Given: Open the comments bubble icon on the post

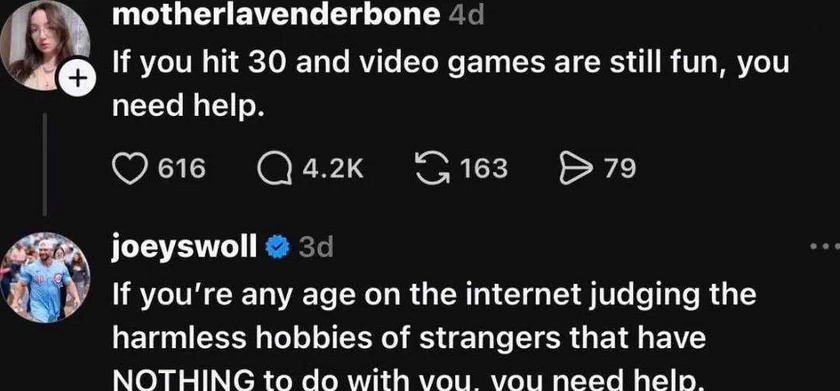Looking at the screenshot, I should 273,169.
